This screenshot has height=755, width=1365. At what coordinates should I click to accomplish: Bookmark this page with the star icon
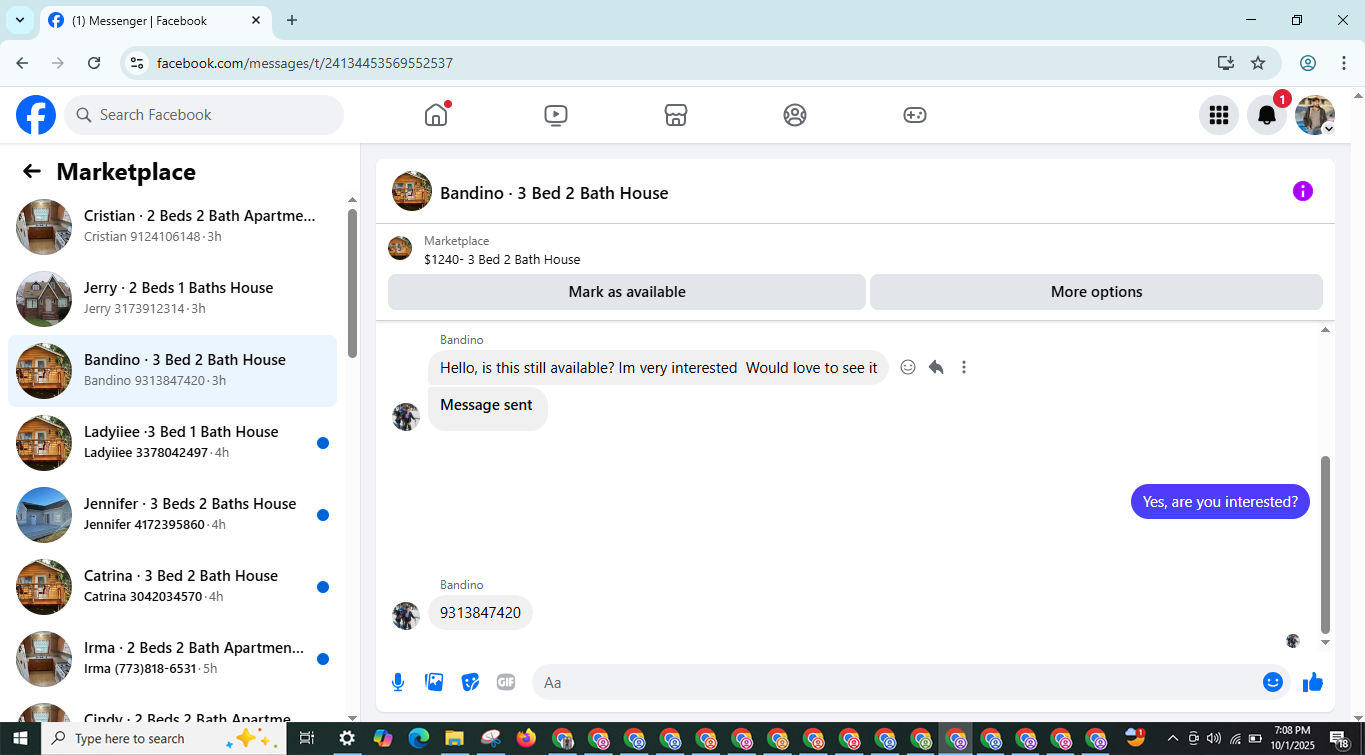1258,63
